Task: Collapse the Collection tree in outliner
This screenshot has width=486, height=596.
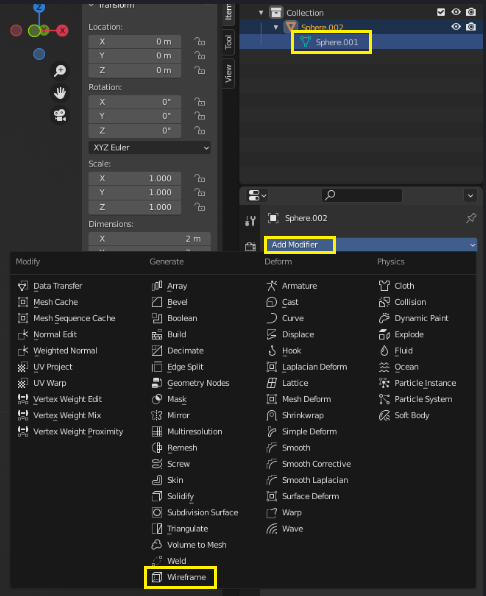Action: click(261, 13)
